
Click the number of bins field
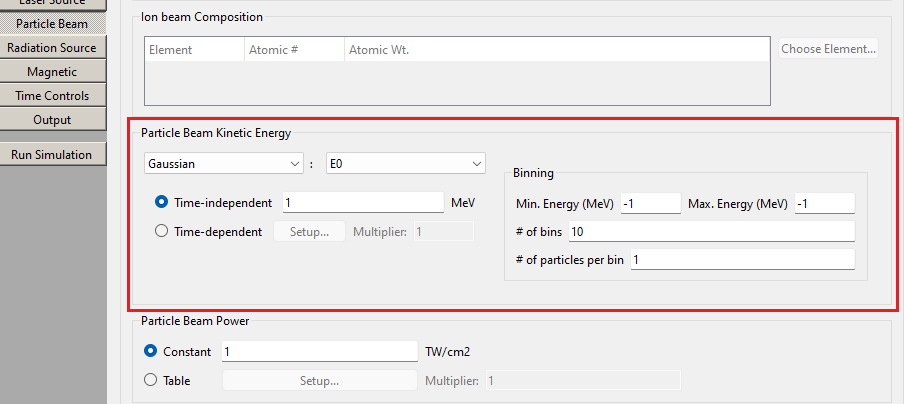[x=710, y=232]
